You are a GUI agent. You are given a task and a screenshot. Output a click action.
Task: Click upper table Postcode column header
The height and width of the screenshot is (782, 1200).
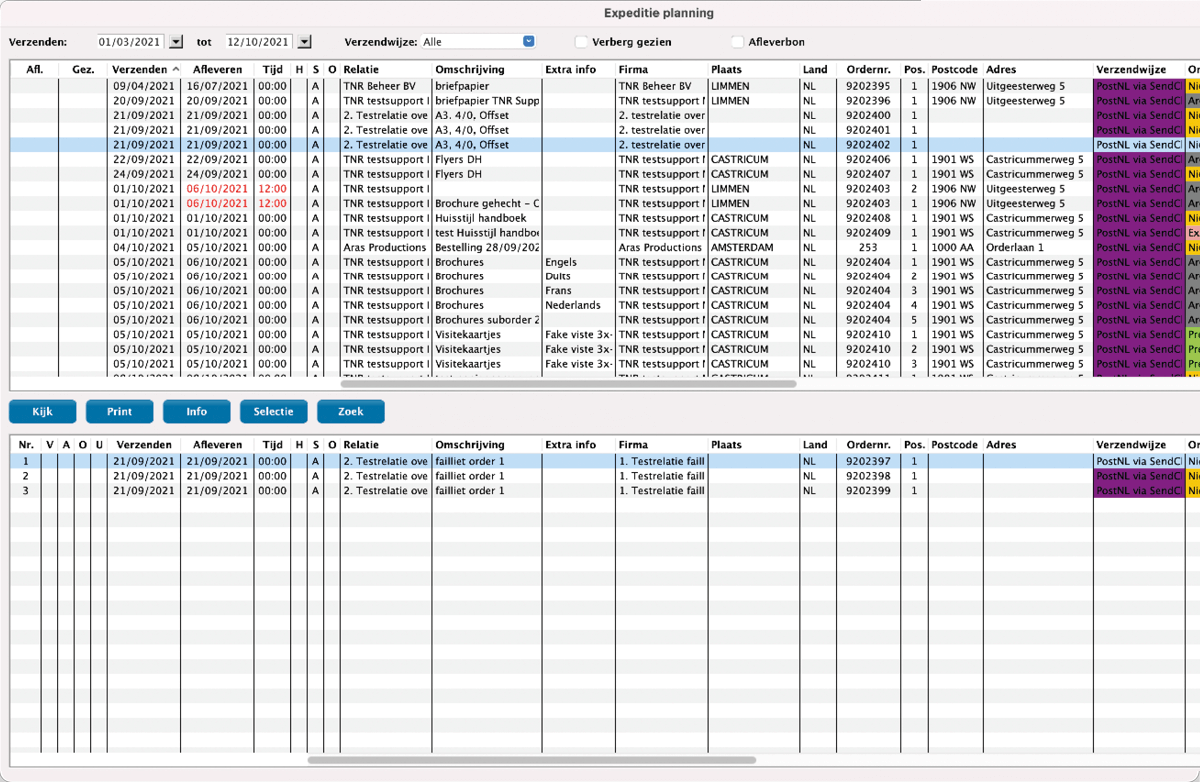pyautogui.click(x=955, y=70)
